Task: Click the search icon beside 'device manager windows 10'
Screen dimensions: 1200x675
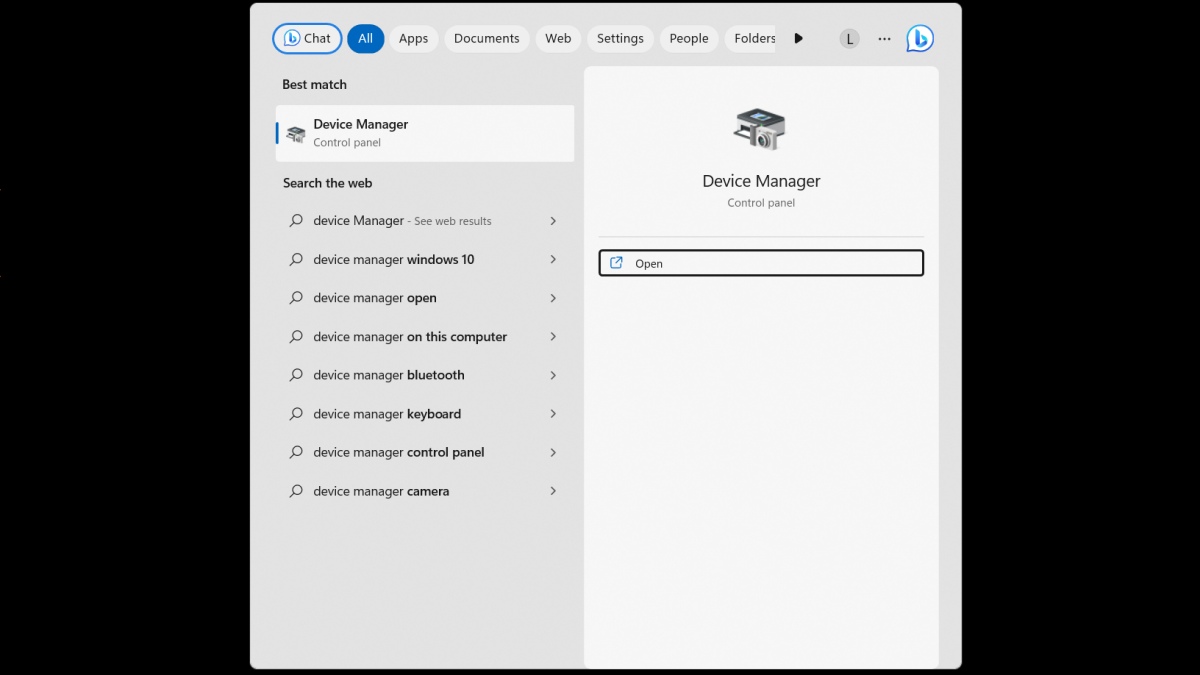Action: coord(296,260)
